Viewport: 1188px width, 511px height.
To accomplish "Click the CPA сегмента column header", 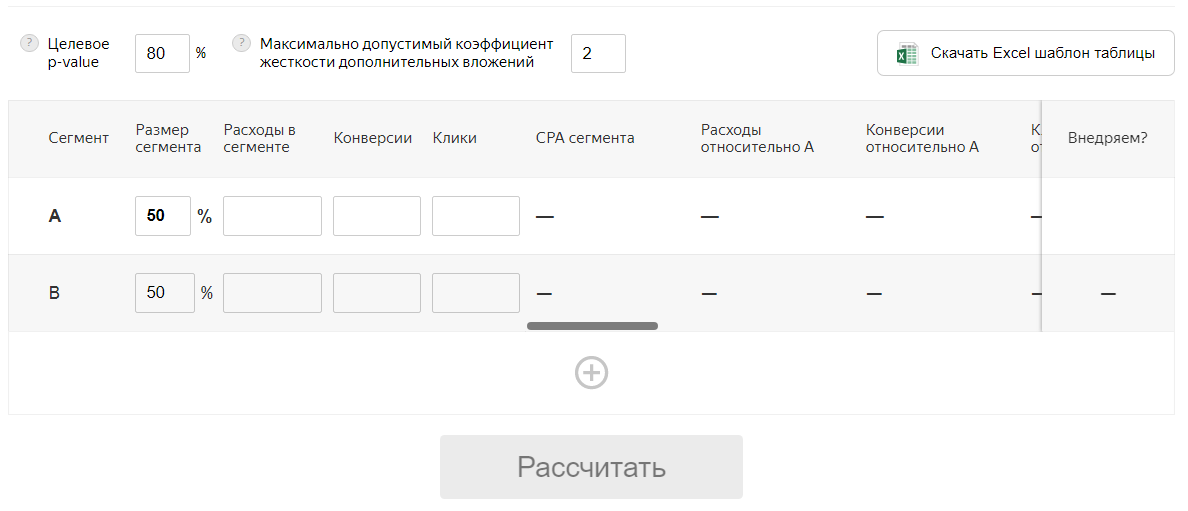I will coord(585,138).
